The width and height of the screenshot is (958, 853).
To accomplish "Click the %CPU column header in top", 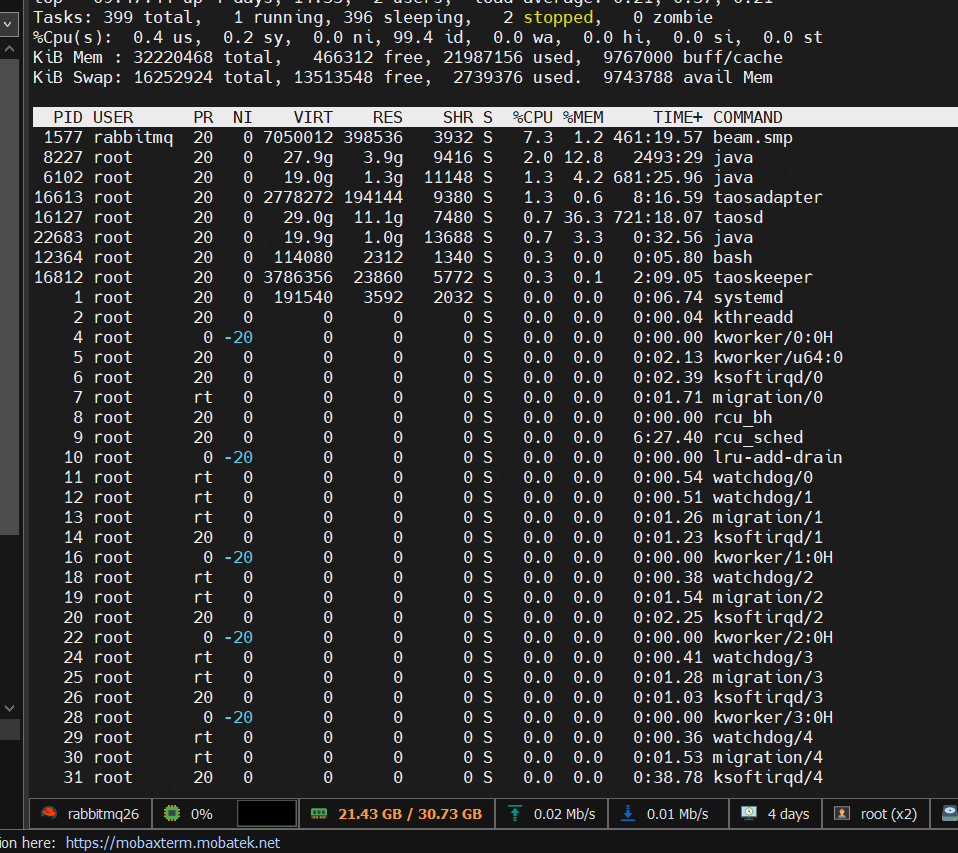I will [532, 117].
